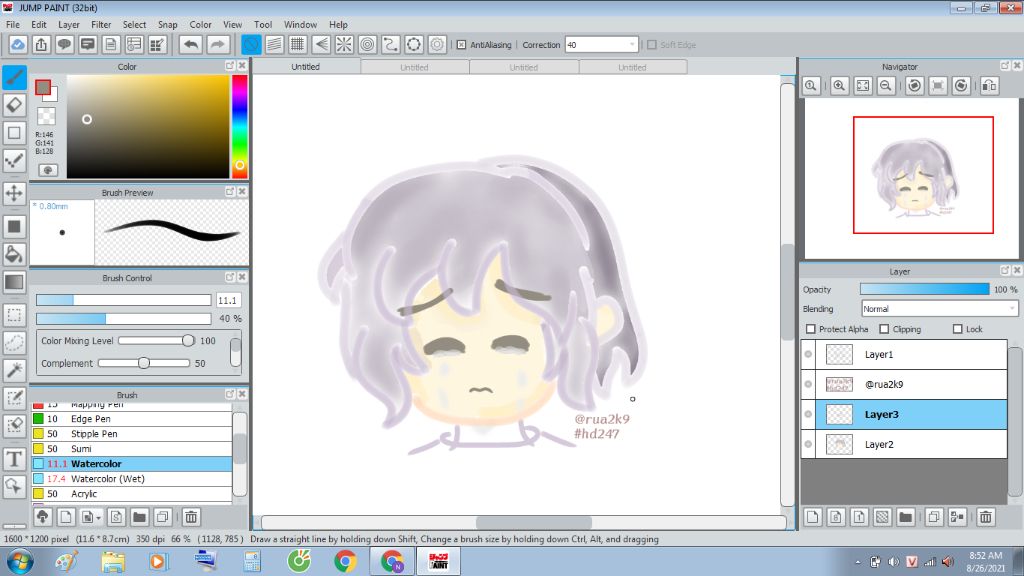Image resolution: width=1024 pixels, height=576 pixels.
Task: Enable curve snap
Action: click(391, 44)
